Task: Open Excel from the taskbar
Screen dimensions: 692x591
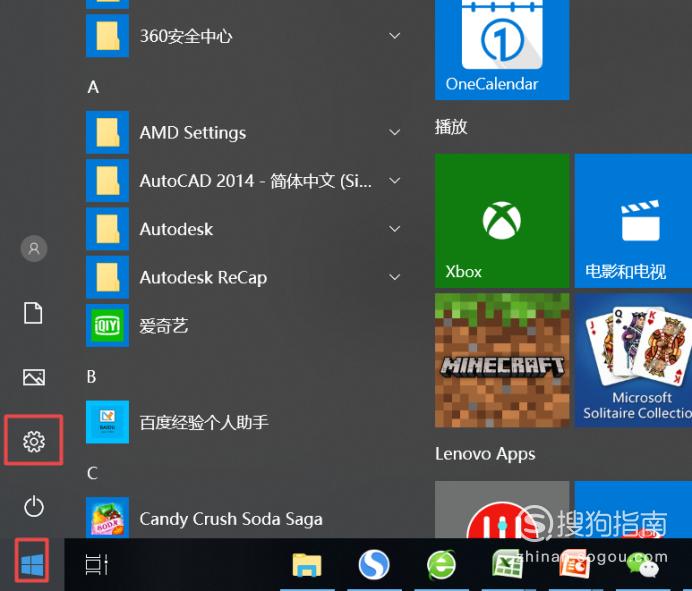Action: click(508, 565)
